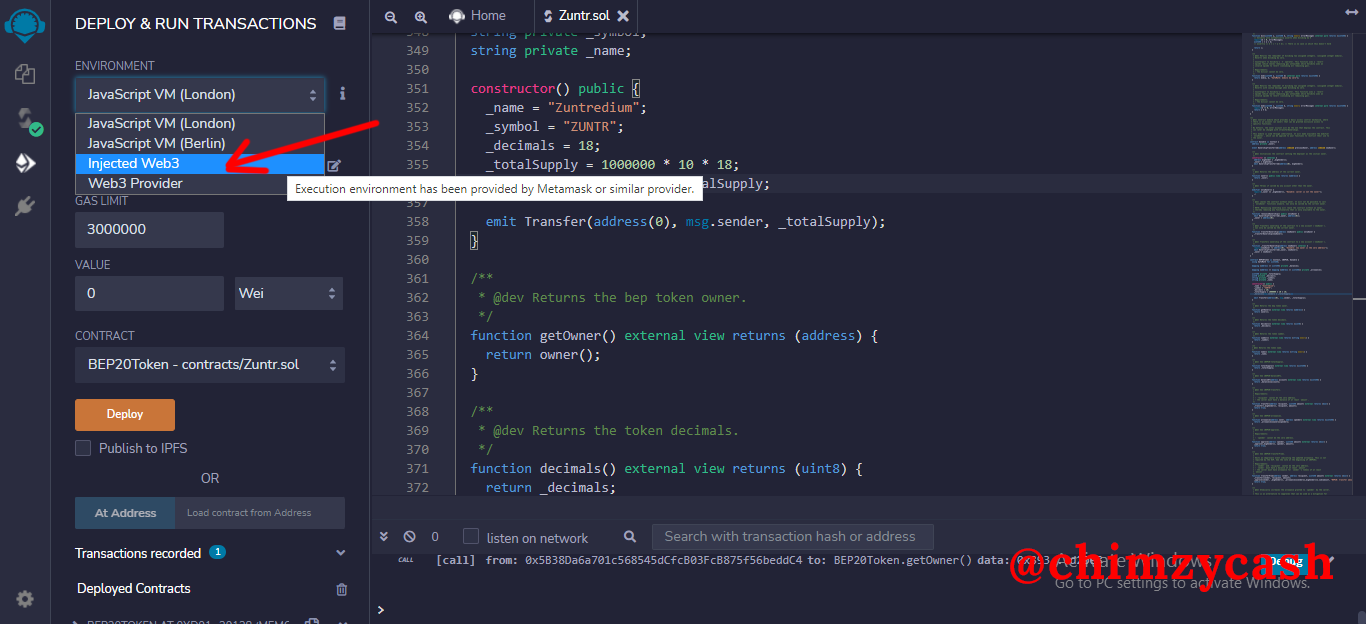Click the pending transactions count 0
Viewport: 1366px width, 624px height.
(435, 537)
